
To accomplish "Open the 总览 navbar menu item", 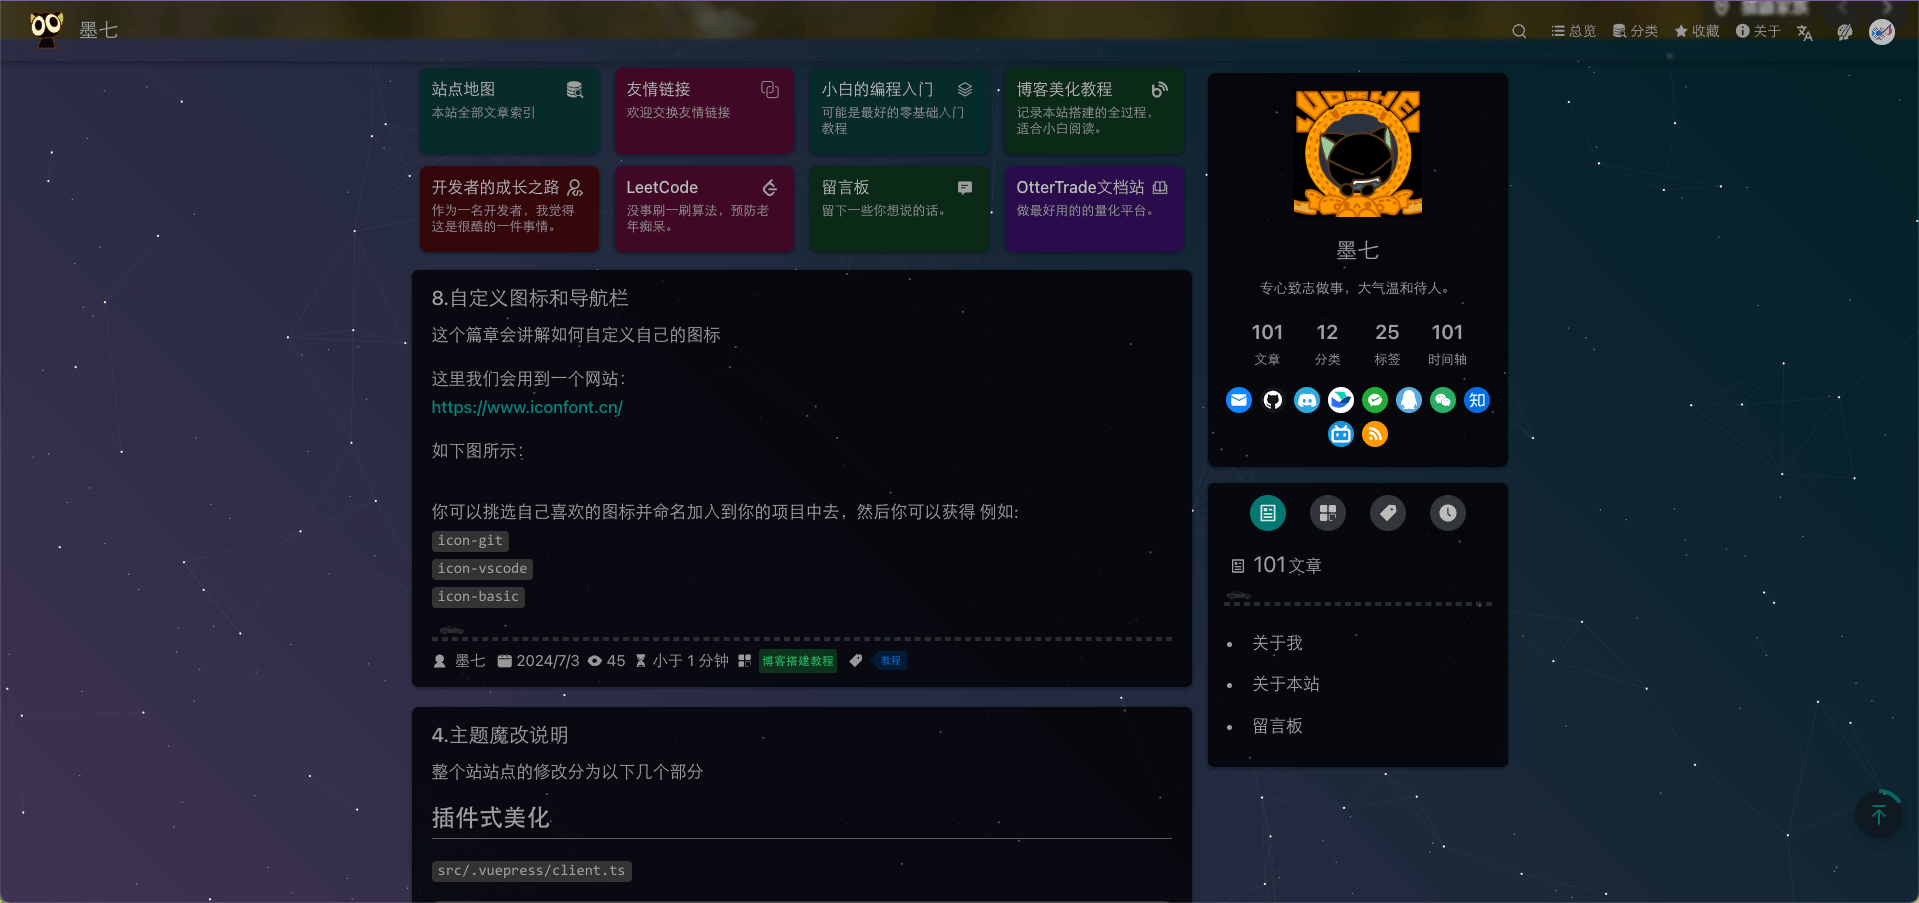I will pos(1572,31).
